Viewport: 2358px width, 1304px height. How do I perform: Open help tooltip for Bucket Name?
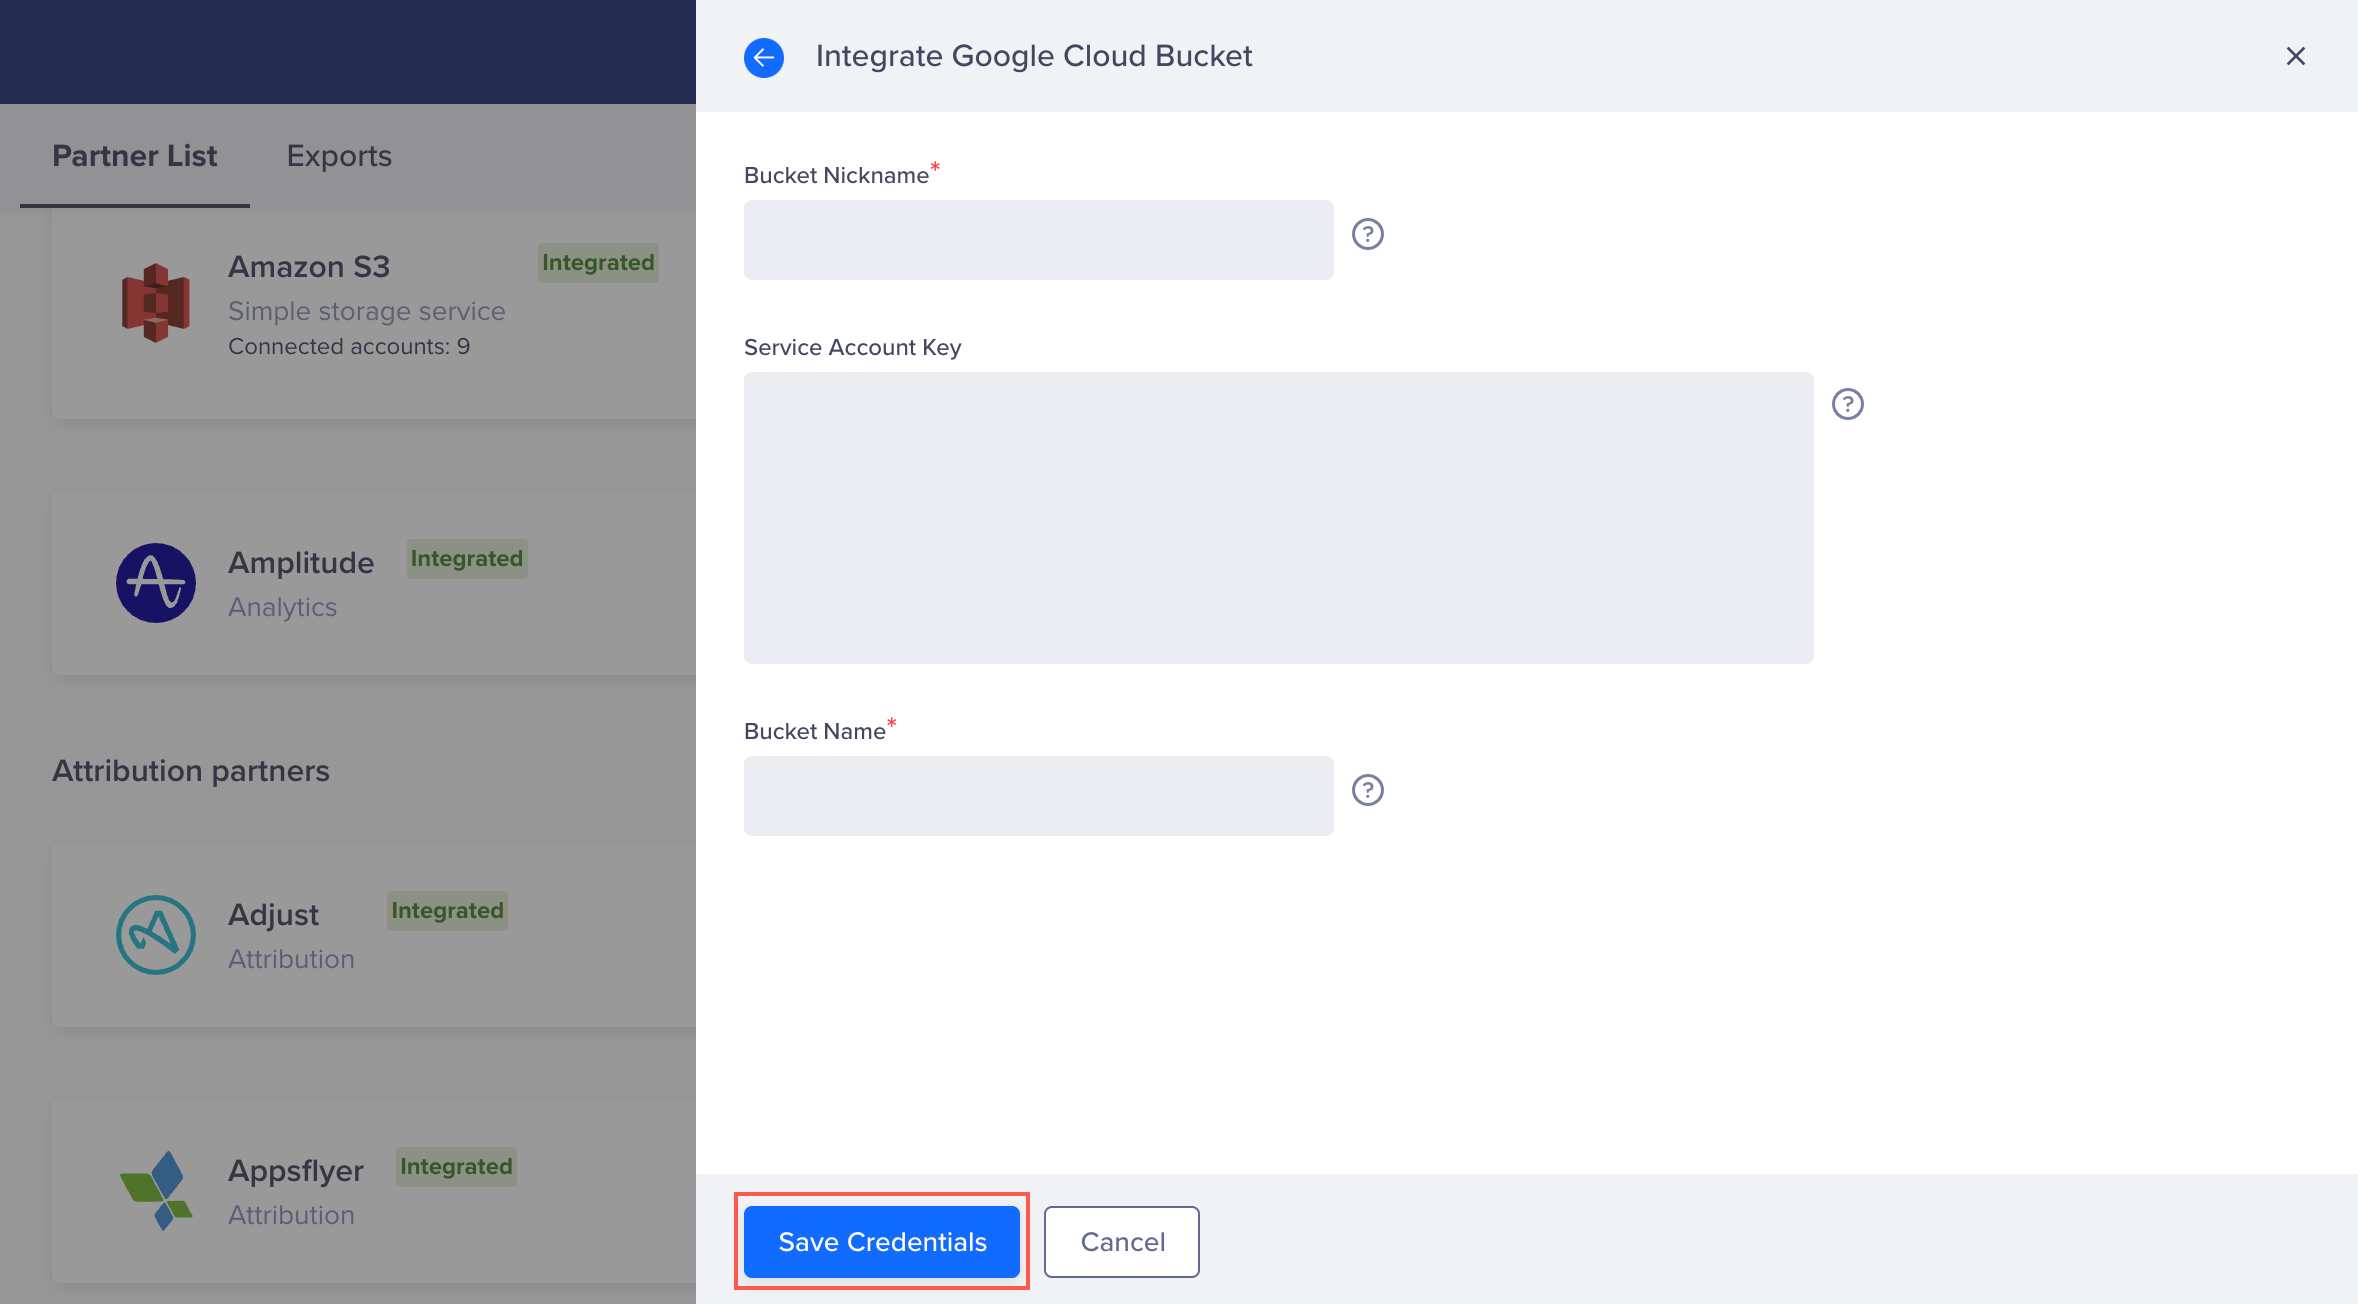[1367, 790]
